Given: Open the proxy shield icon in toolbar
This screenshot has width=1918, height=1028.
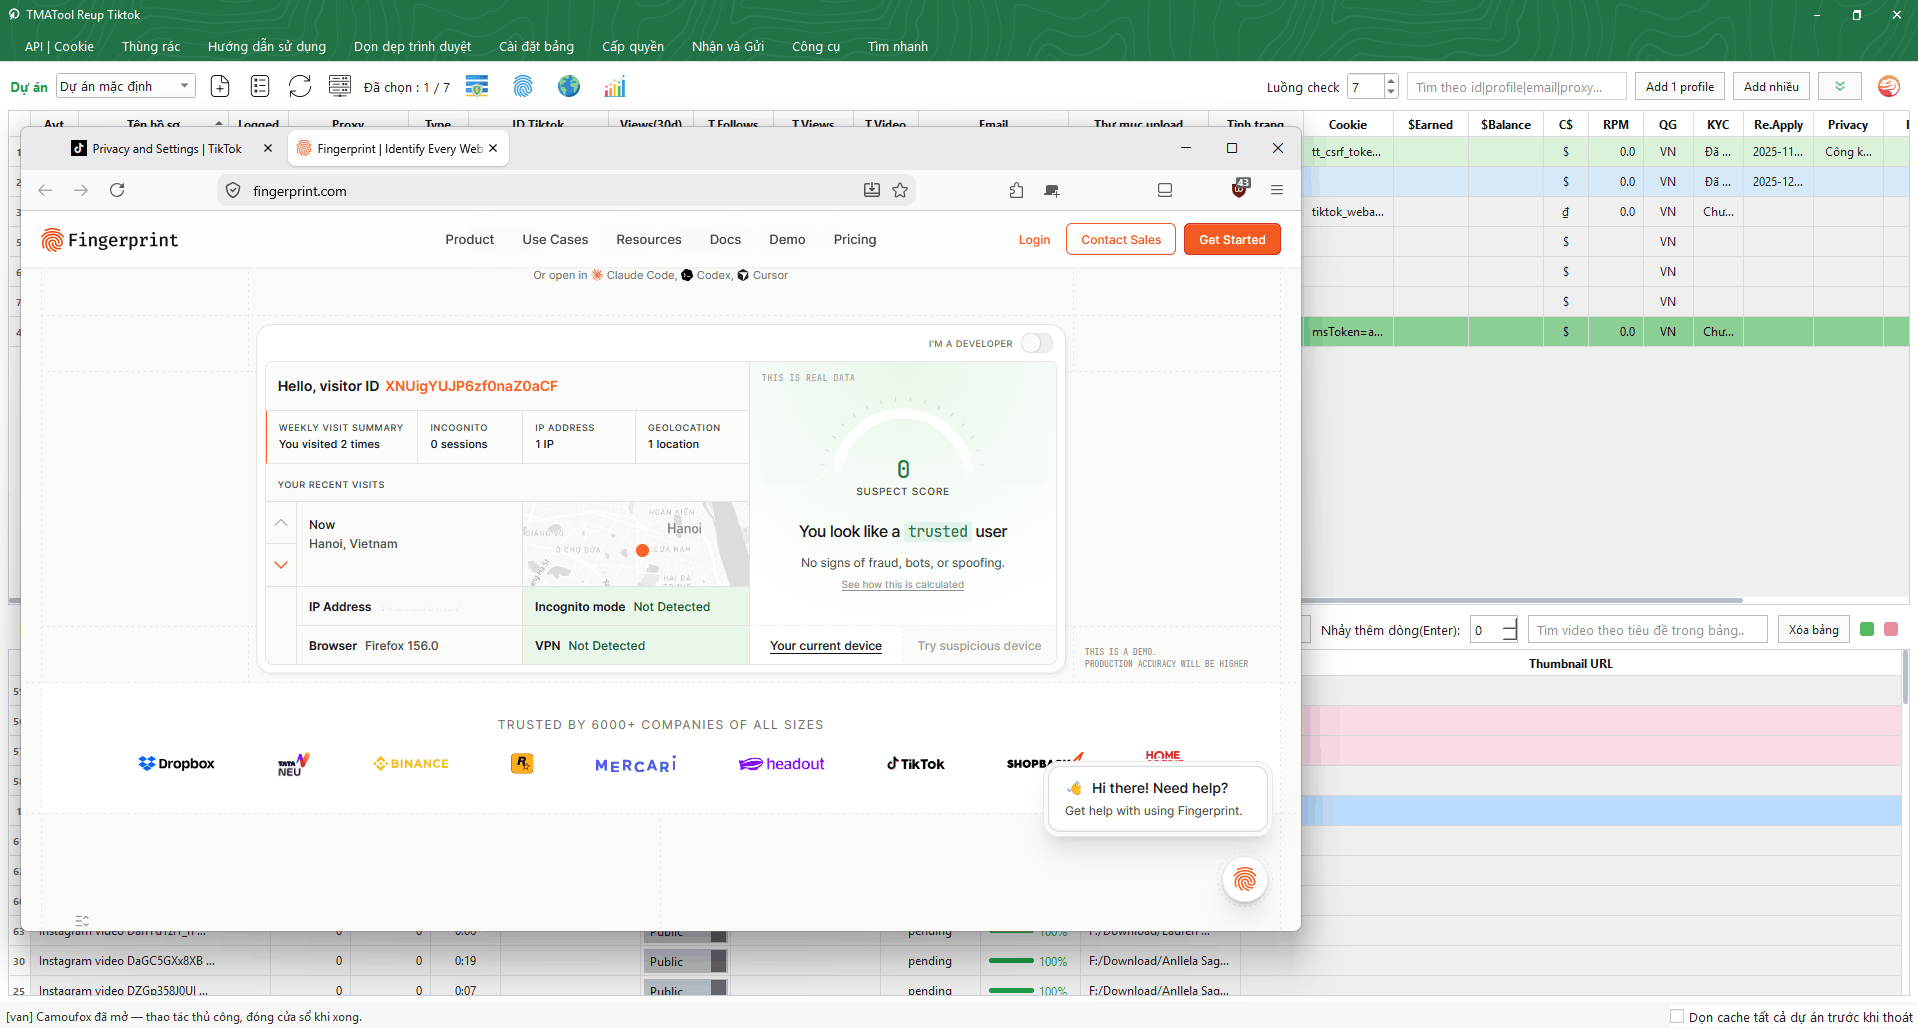Looking at the screenshot, I should pyautogui.click(x=477, y=87).
